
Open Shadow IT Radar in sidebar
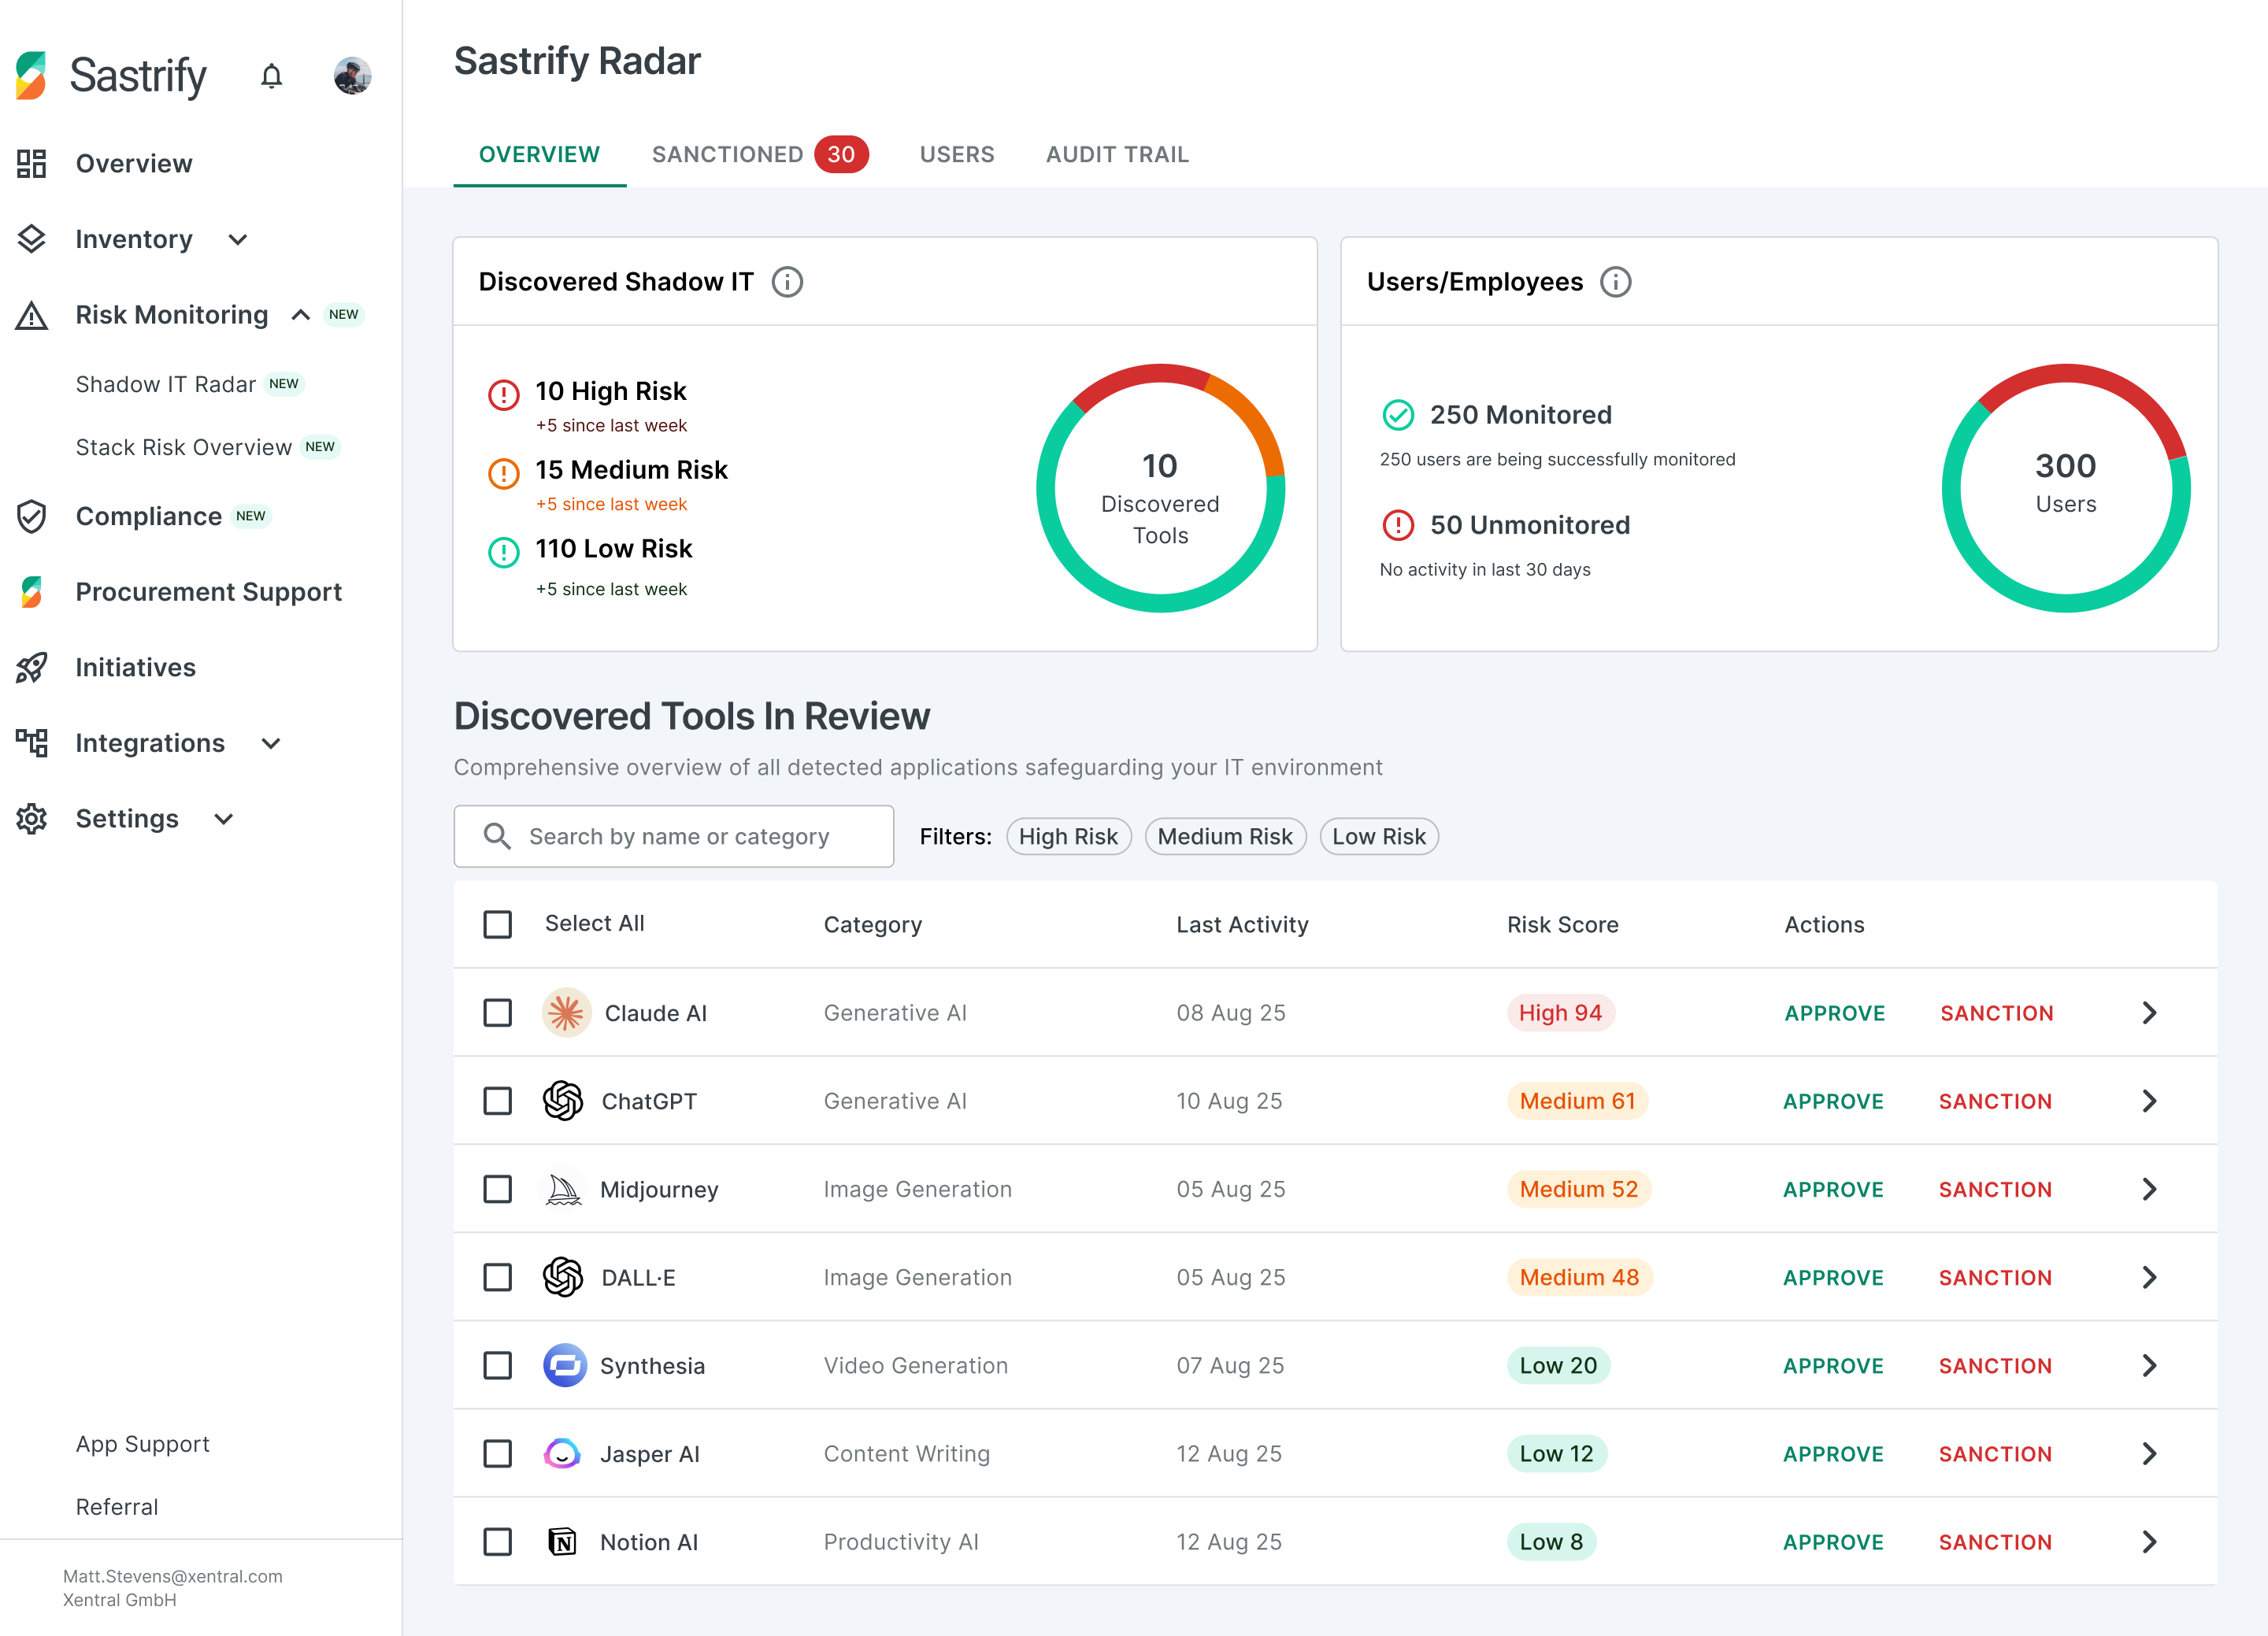tap(166, 384)
